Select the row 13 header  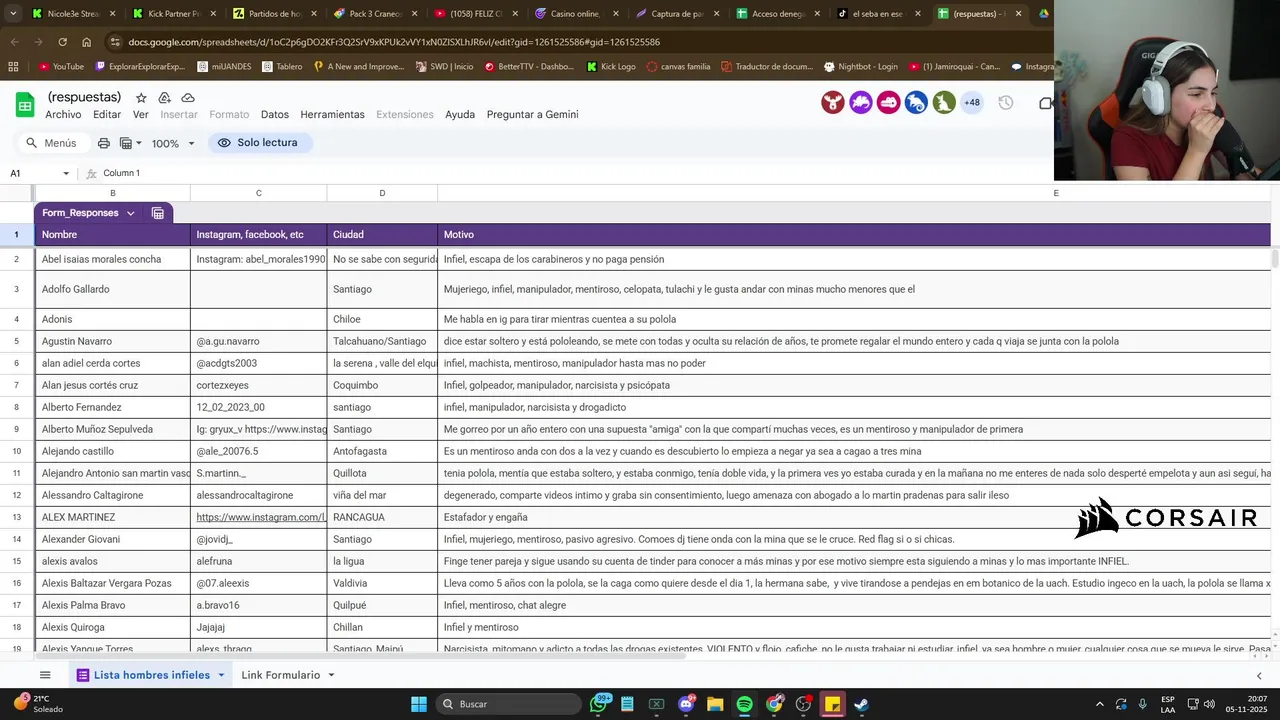pos(16,517)
